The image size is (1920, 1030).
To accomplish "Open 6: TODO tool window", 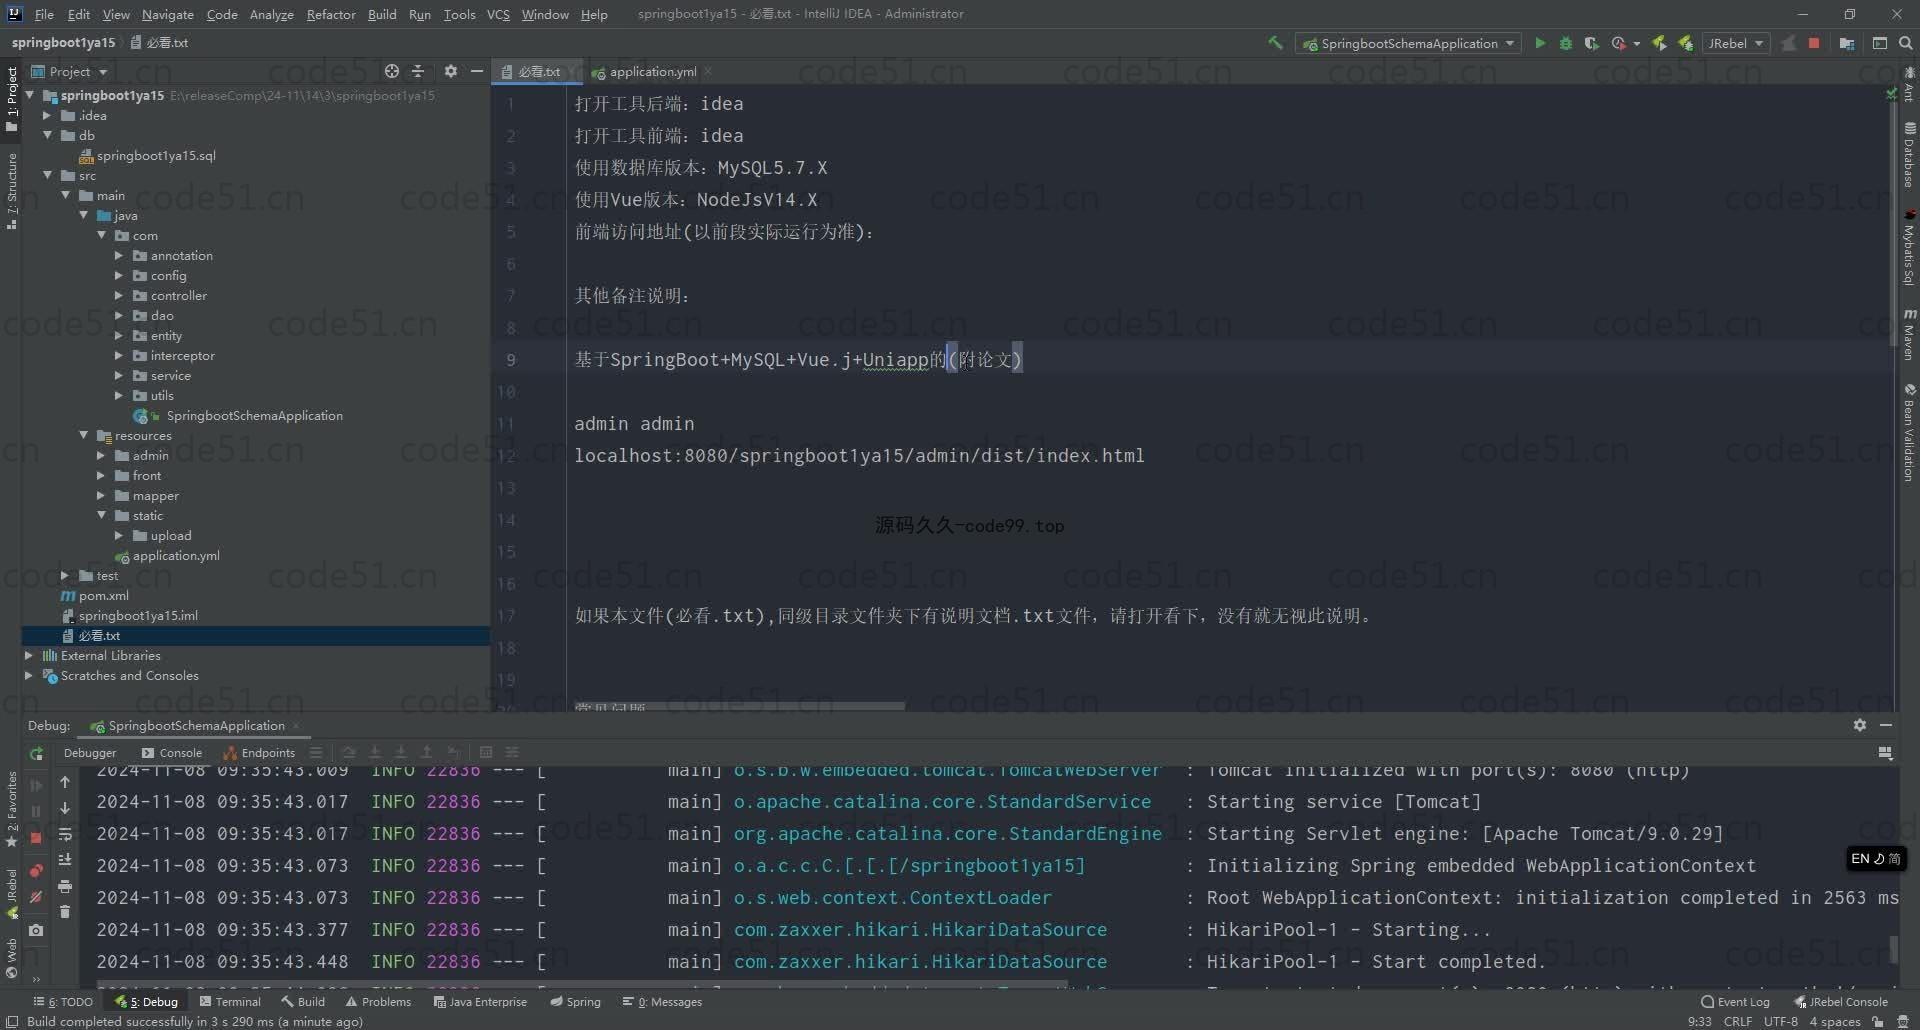I will [x=63, y=1001].
